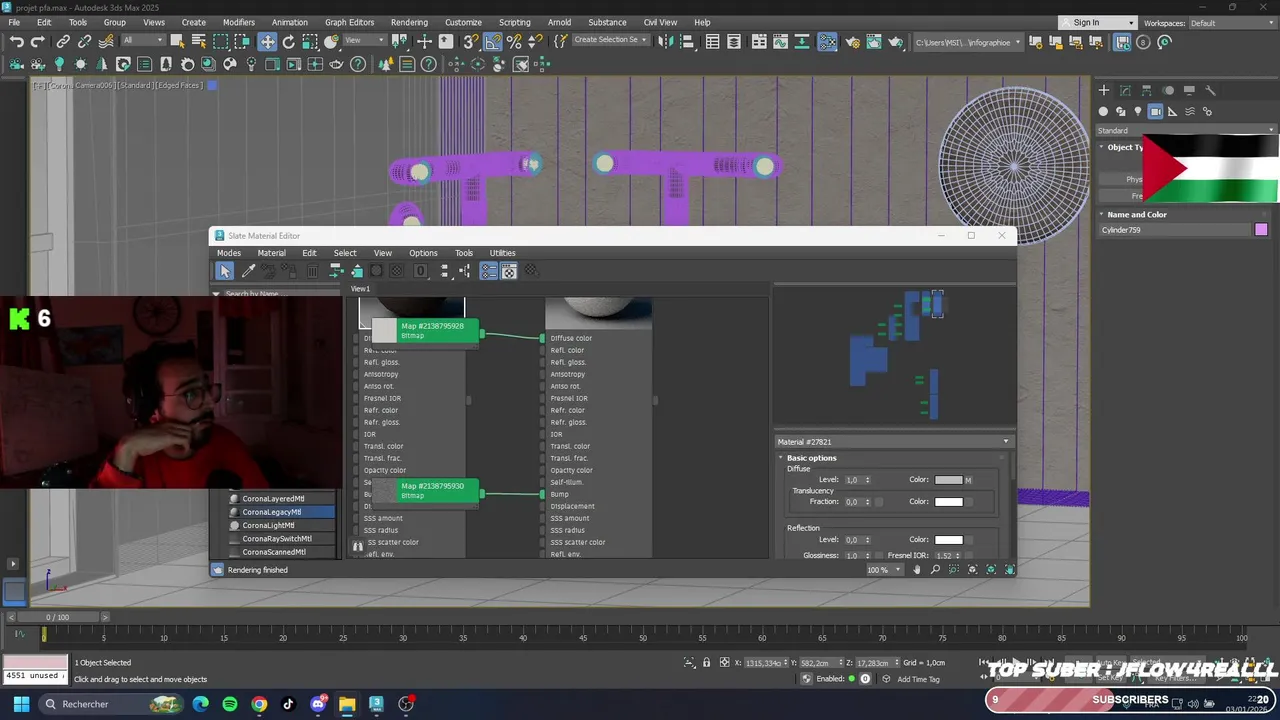The height and width of the screenshot is (720, 1280).
Task: Click the Sign In button
Action: click(x=1100, y=22)
